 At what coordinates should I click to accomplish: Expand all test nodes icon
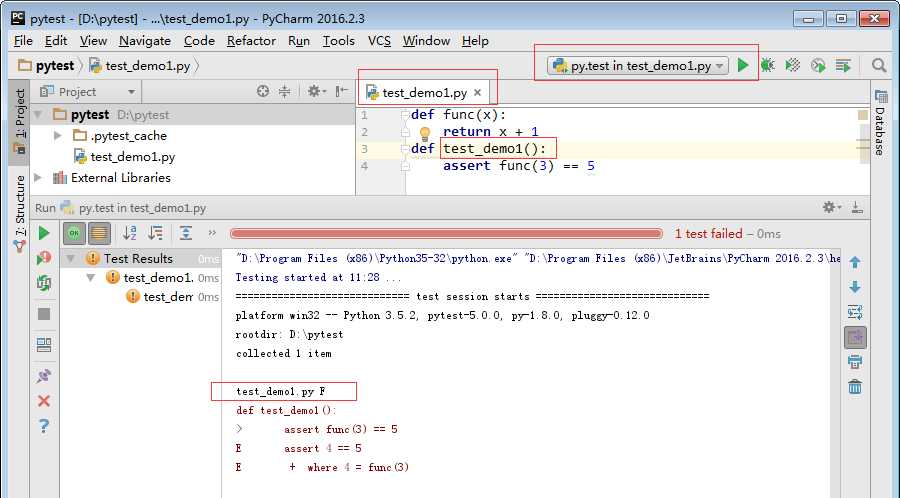point(186,233)
